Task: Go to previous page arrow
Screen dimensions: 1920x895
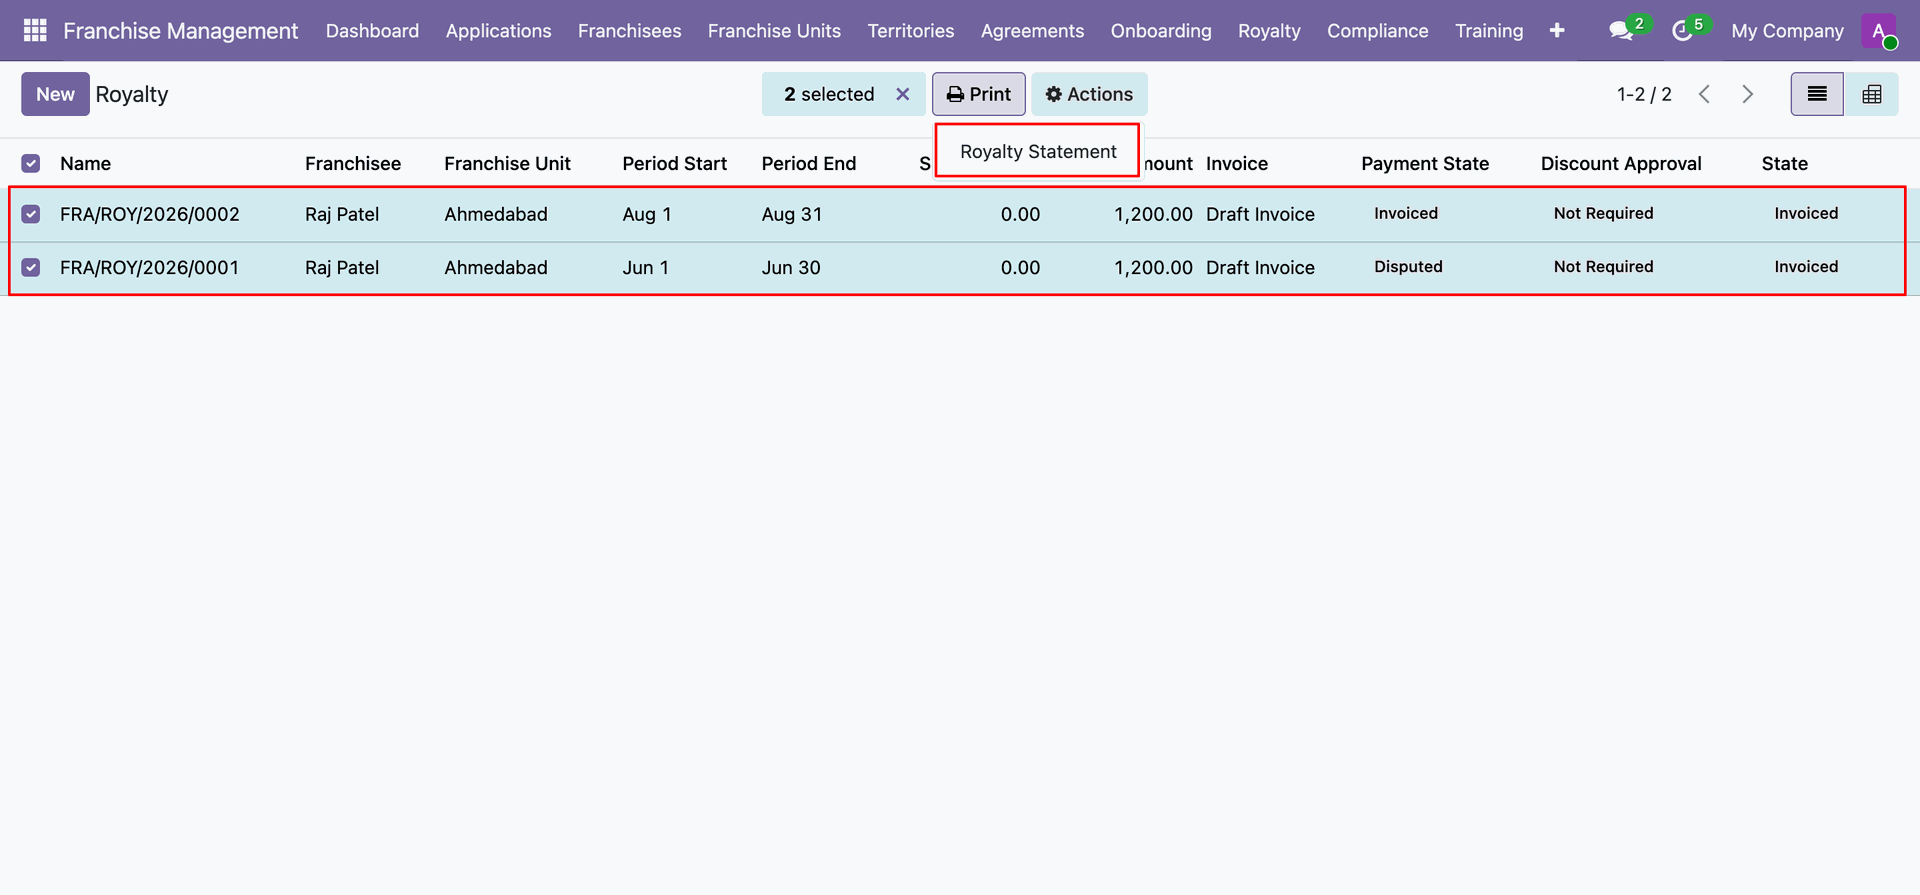Action: tap(1705, 94)
